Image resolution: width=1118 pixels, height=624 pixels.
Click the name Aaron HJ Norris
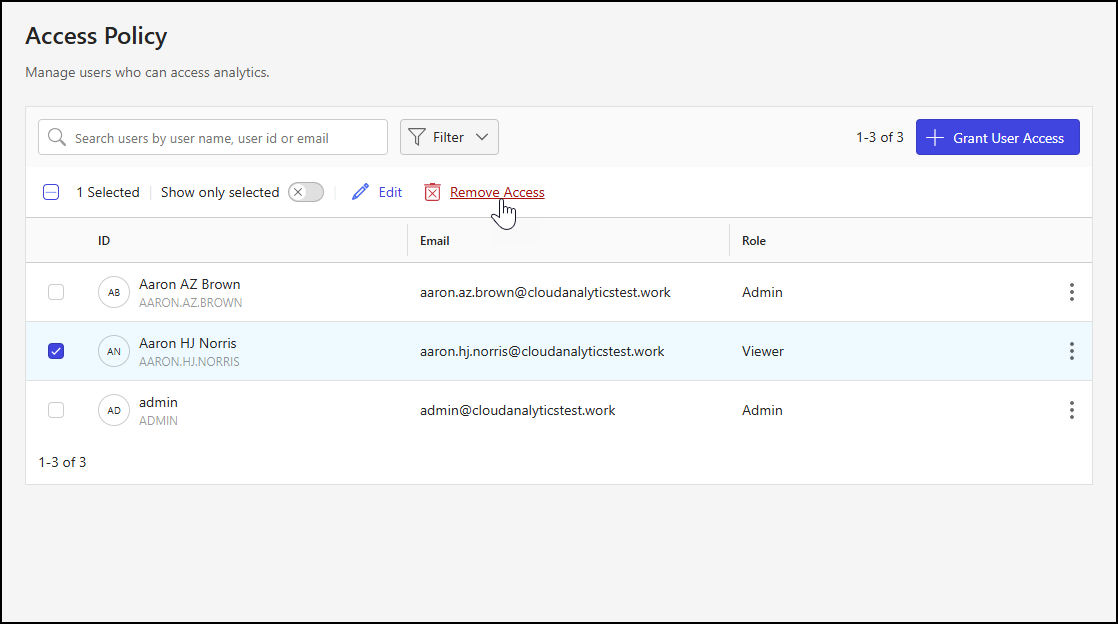coord(188,343)
